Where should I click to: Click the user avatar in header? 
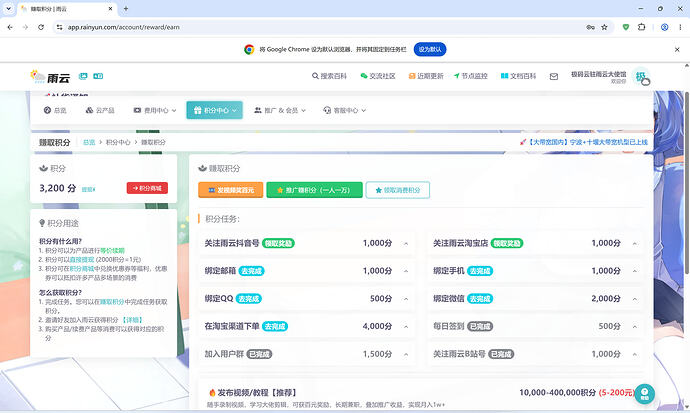coord(641,77)
